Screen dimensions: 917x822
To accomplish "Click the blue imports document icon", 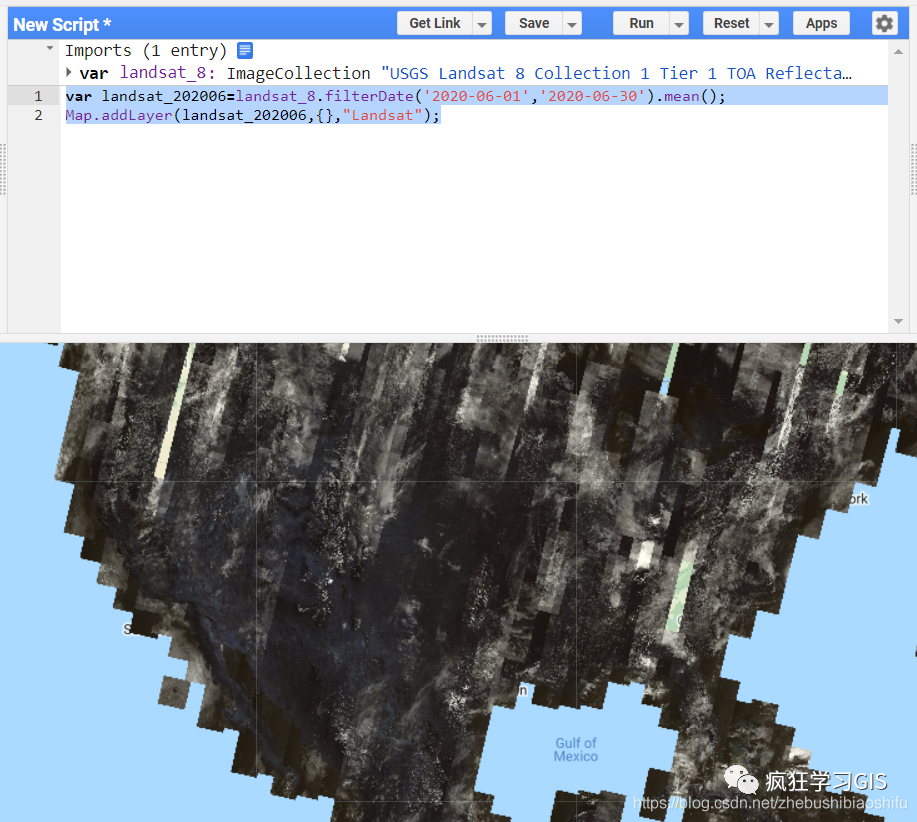I will (245, 51).
